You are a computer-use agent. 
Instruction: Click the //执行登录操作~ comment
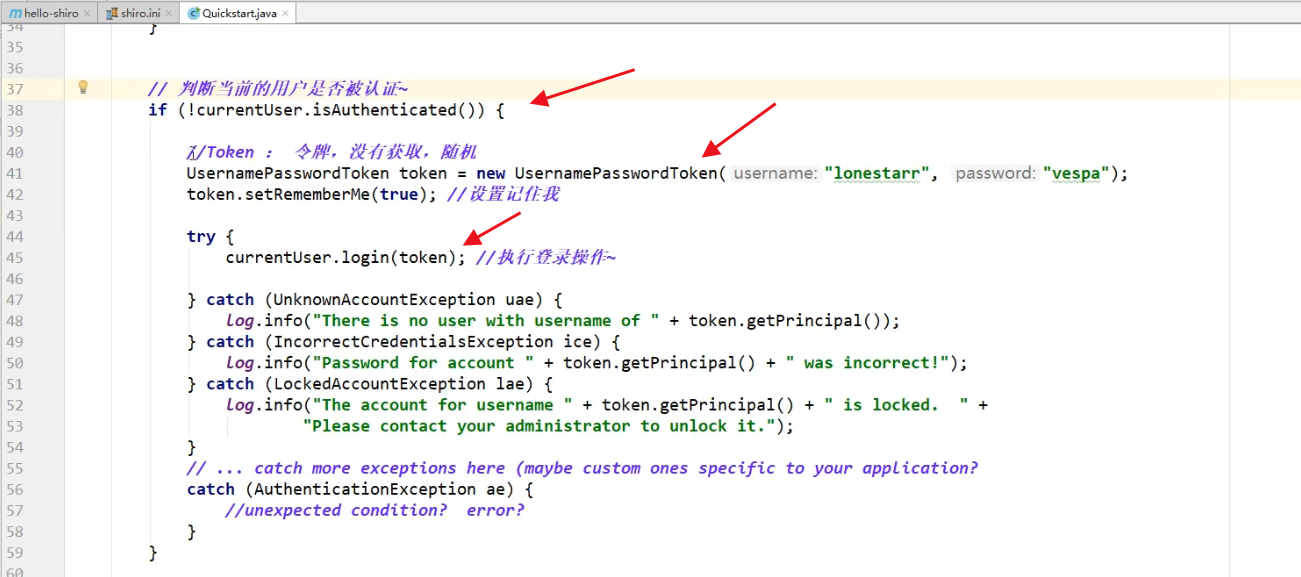(x=546, y=257)
